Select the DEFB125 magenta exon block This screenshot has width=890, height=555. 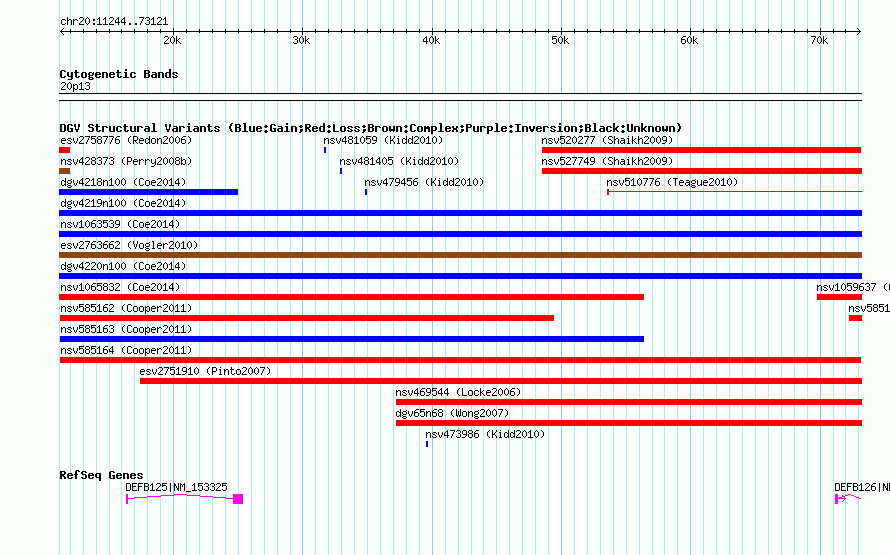pyautogui.click(x=238, y=499)
